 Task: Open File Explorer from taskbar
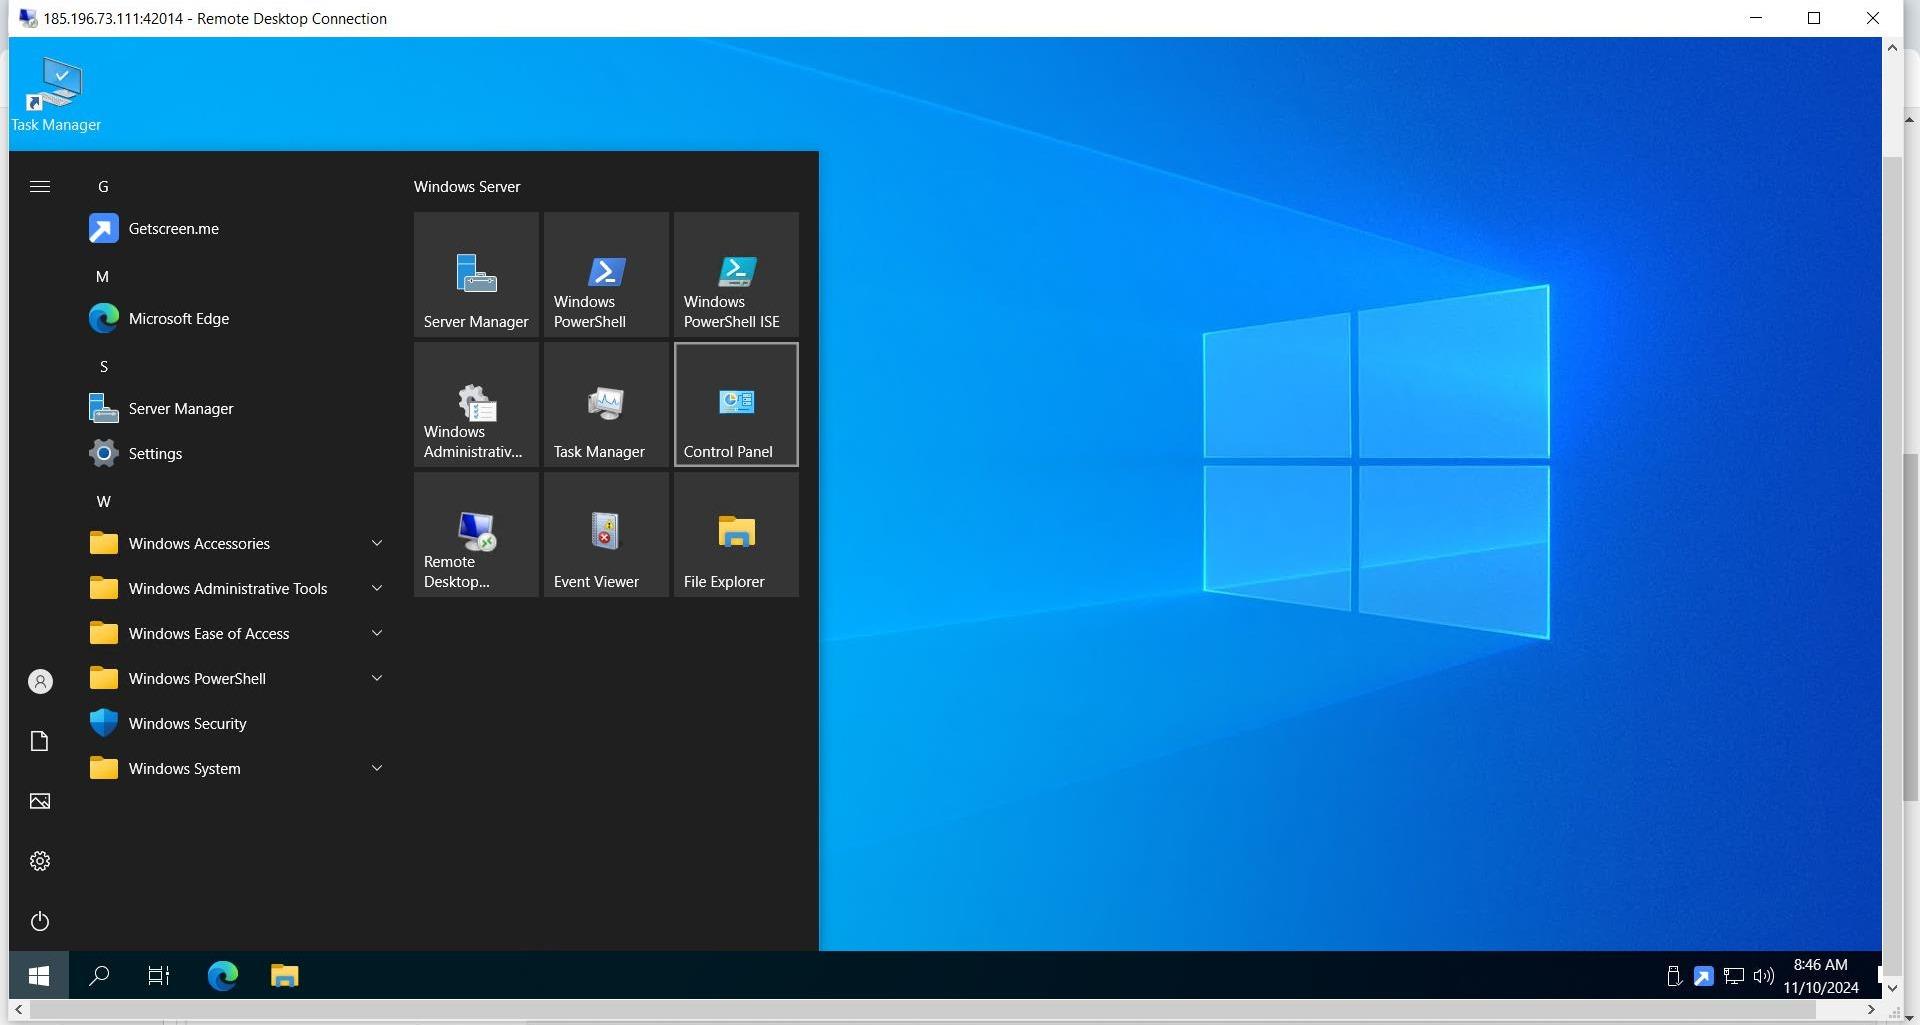point(285,975)
